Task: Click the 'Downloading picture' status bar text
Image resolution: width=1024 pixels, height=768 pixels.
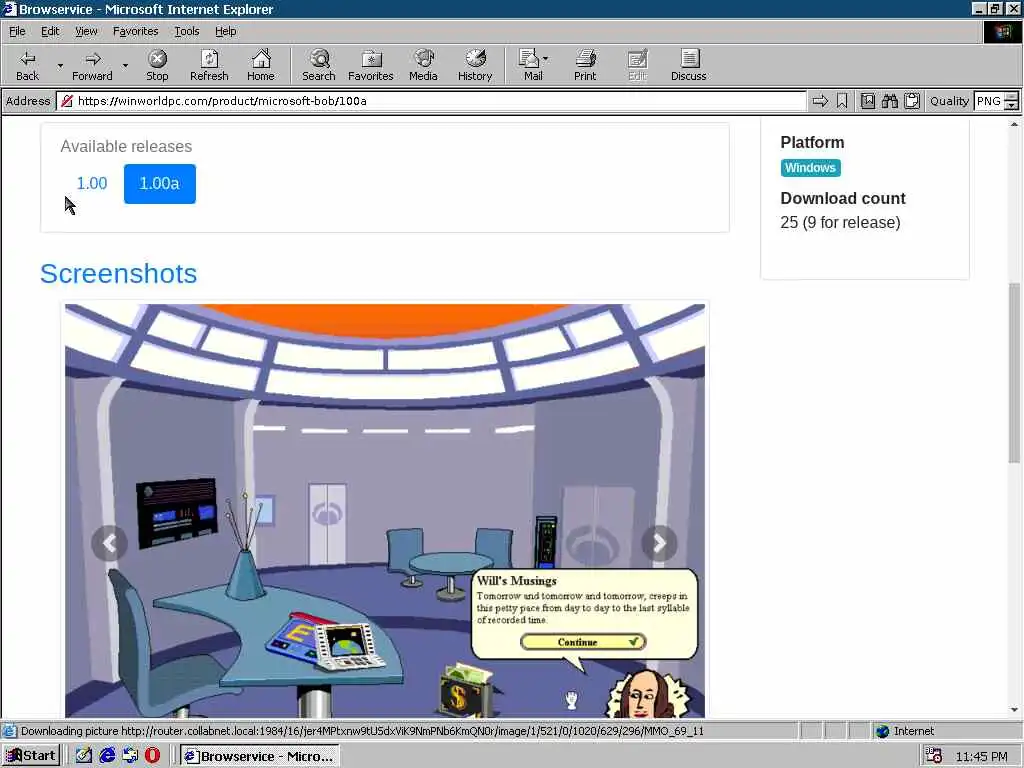Action: (362, 731)
